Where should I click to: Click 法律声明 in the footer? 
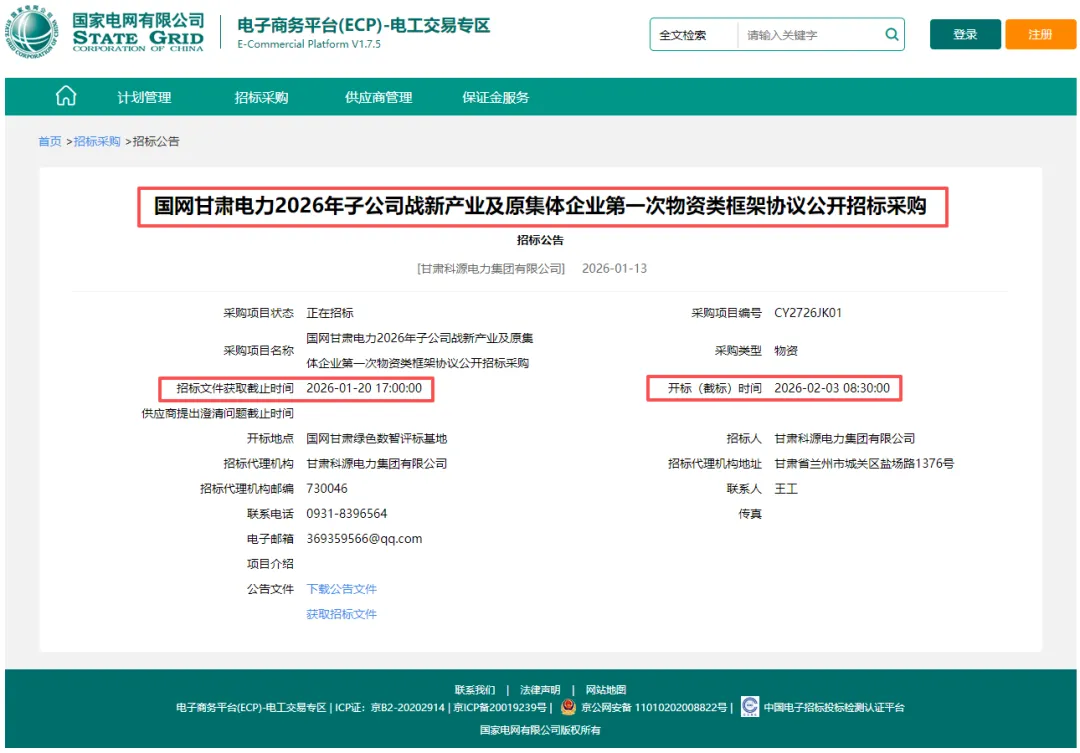point(540,690)
